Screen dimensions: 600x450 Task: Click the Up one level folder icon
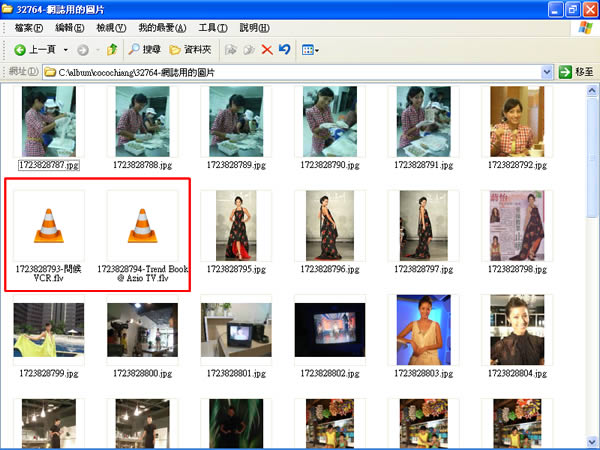(x=112, y=50)
